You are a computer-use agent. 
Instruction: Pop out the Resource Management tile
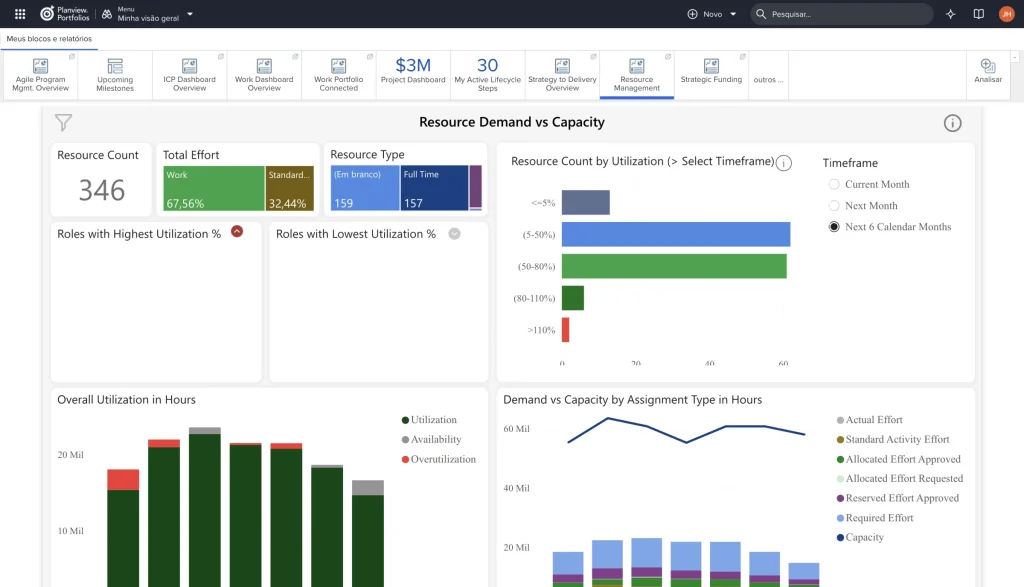click(667, 57)
